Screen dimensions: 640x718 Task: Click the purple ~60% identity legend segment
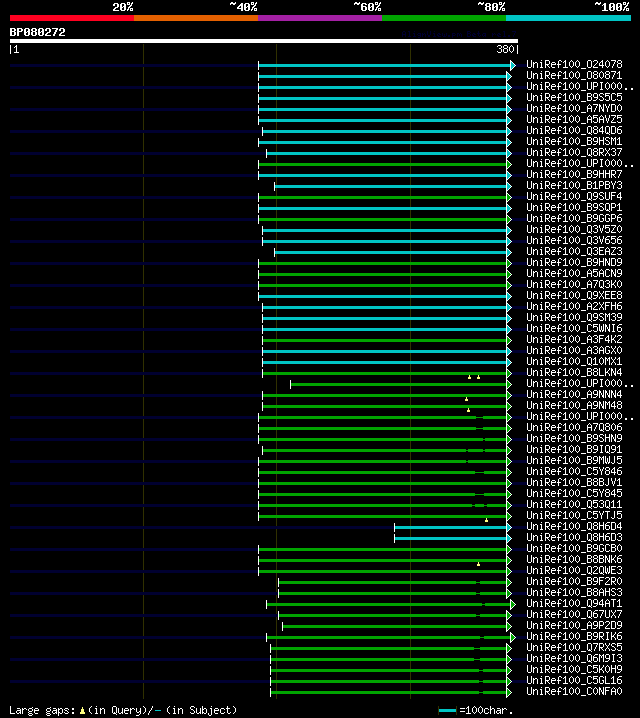pyautogui.click(x=320, y=18)
